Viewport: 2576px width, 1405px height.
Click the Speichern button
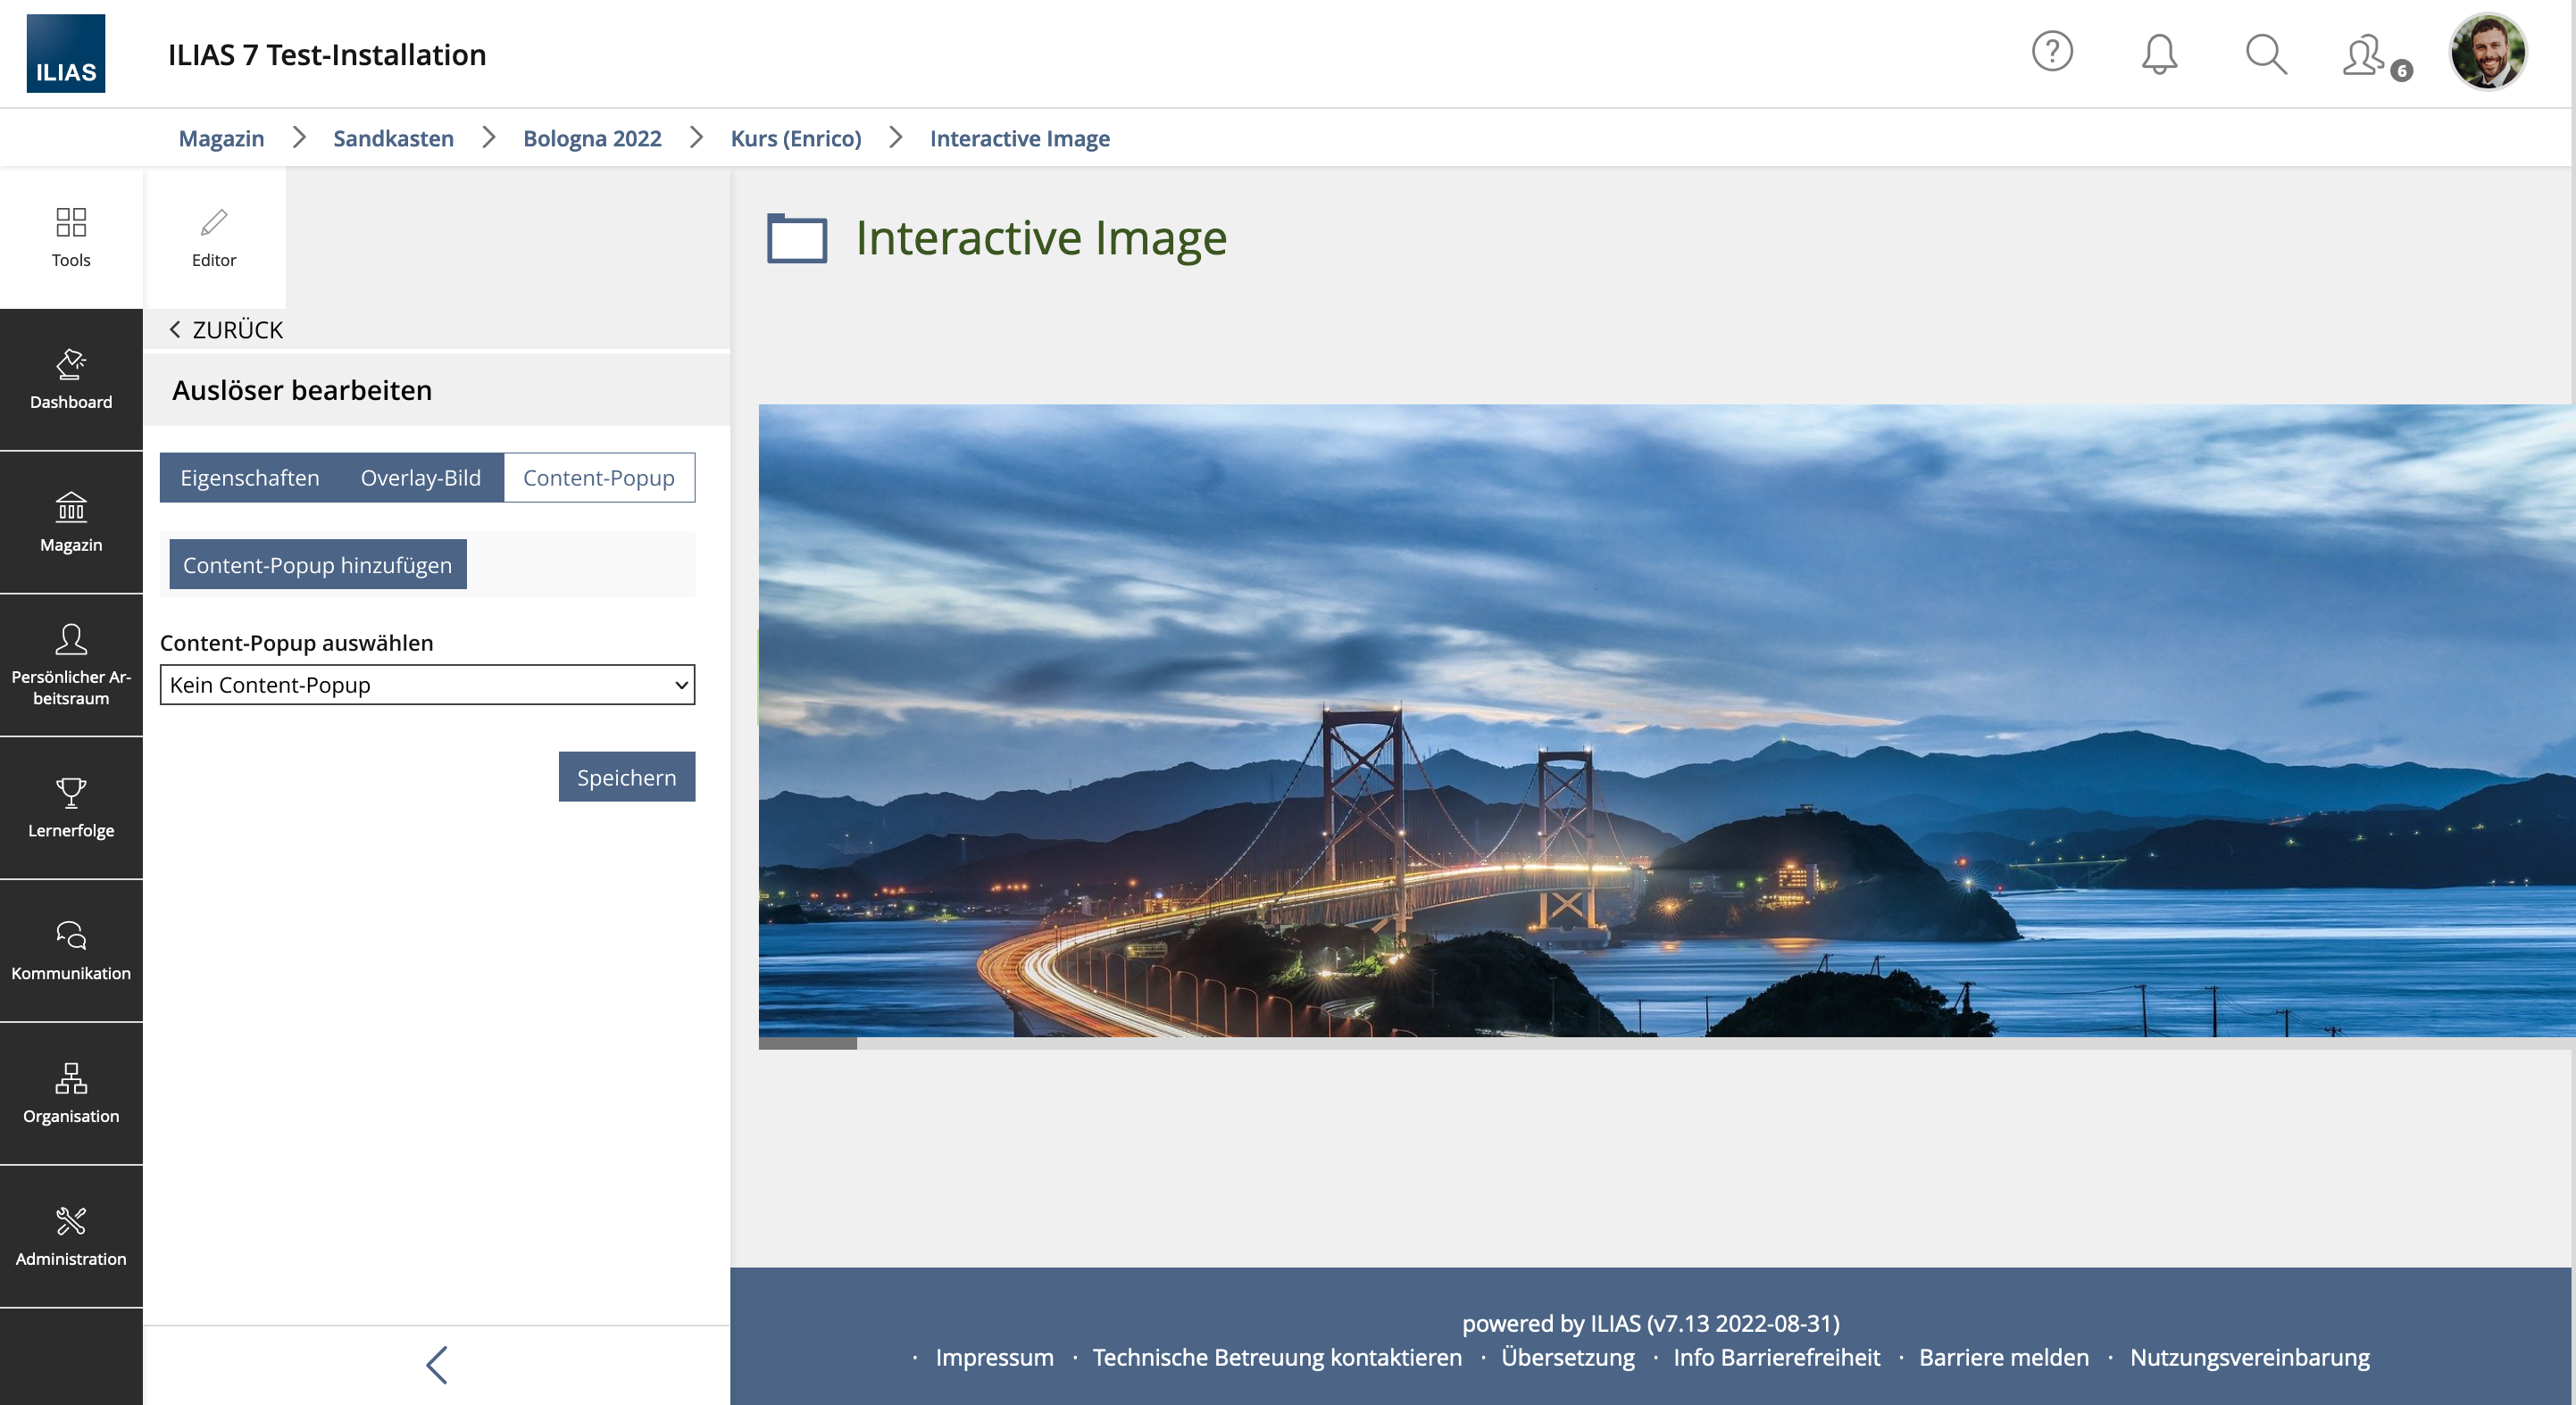point(626,777)
